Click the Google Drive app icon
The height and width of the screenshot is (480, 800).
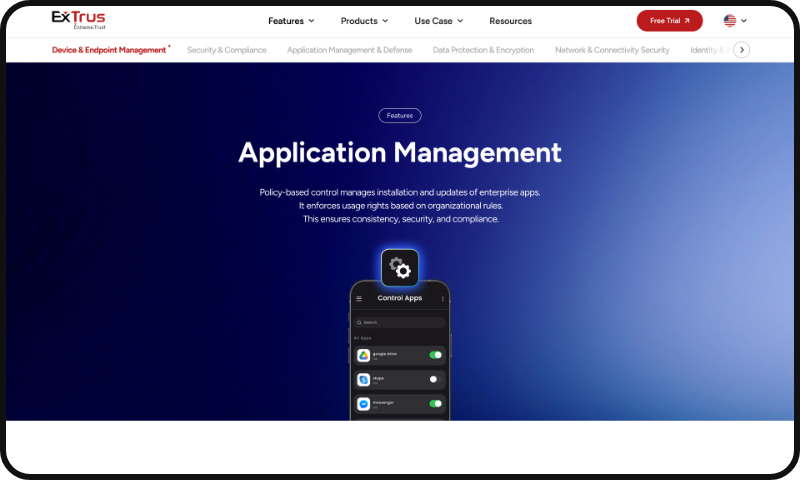(363, 356)
